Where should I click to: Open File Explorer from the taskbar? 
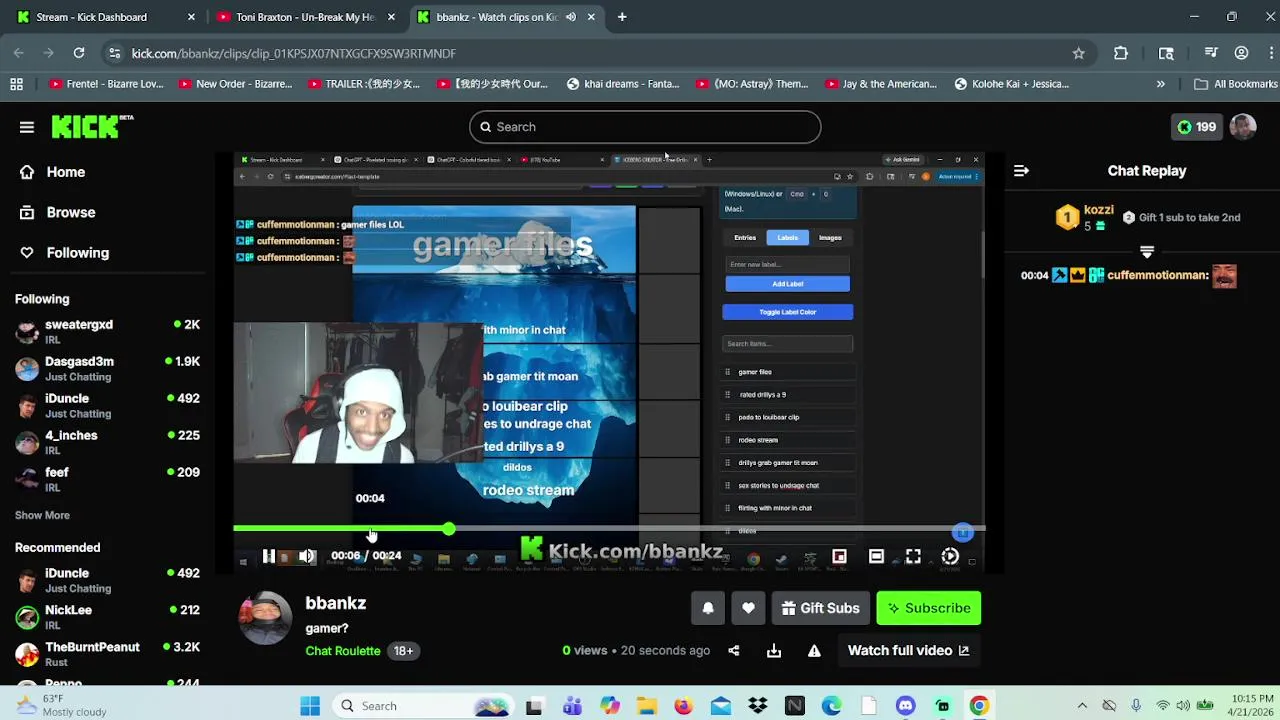[x=646, y=706]
